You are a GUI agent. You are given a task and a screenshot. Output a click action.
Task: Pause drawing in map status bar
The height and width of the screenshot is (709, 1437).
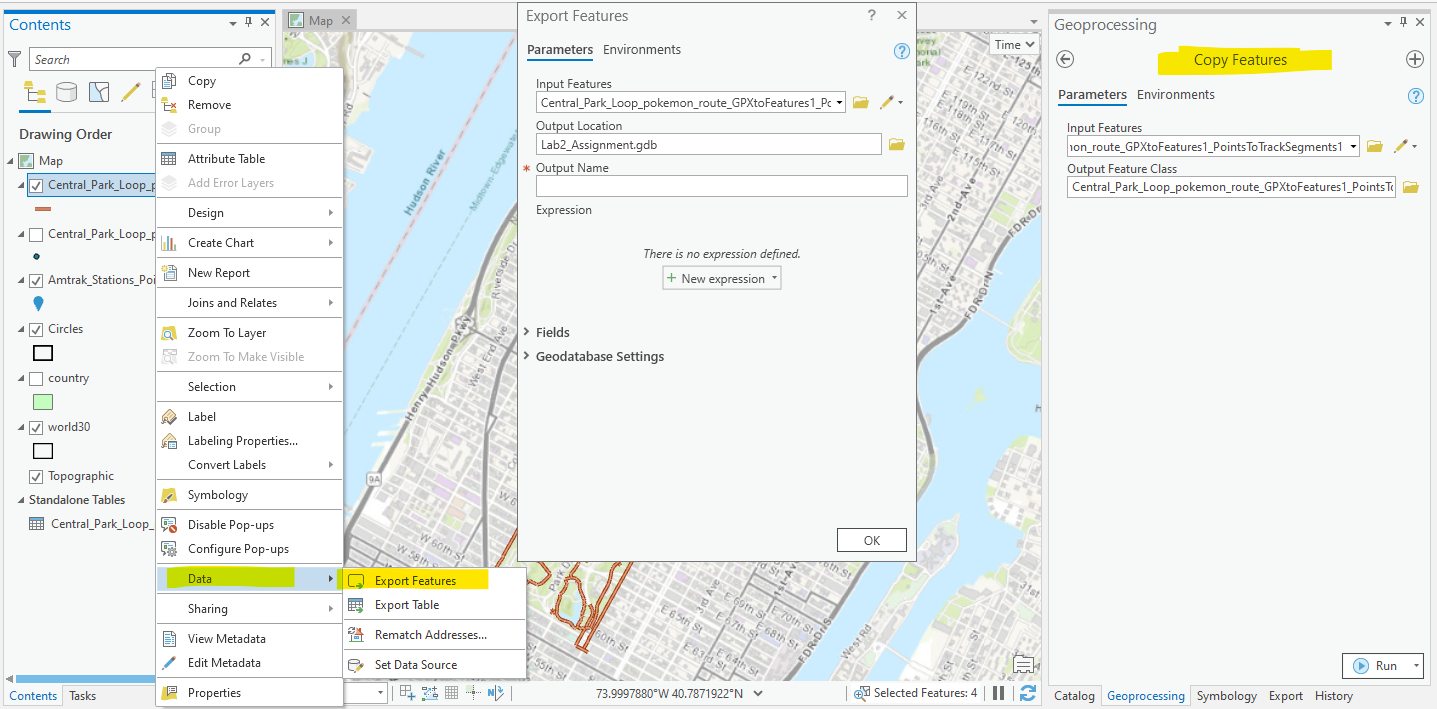pyautogui.click(x=998, y=693)
